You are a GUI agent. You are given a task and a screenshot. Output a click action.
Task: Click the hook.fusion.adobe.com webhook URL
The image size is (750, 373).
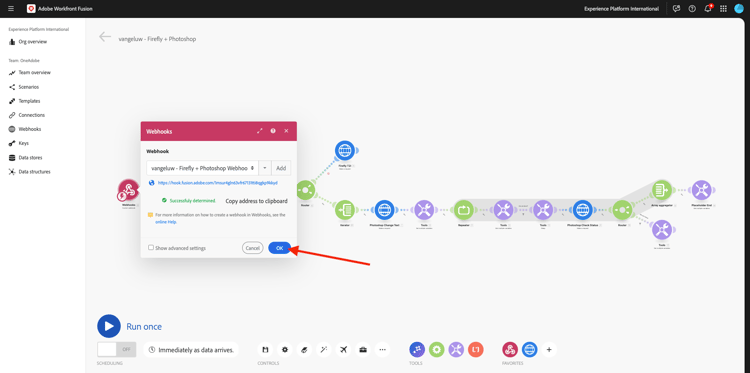218,183
